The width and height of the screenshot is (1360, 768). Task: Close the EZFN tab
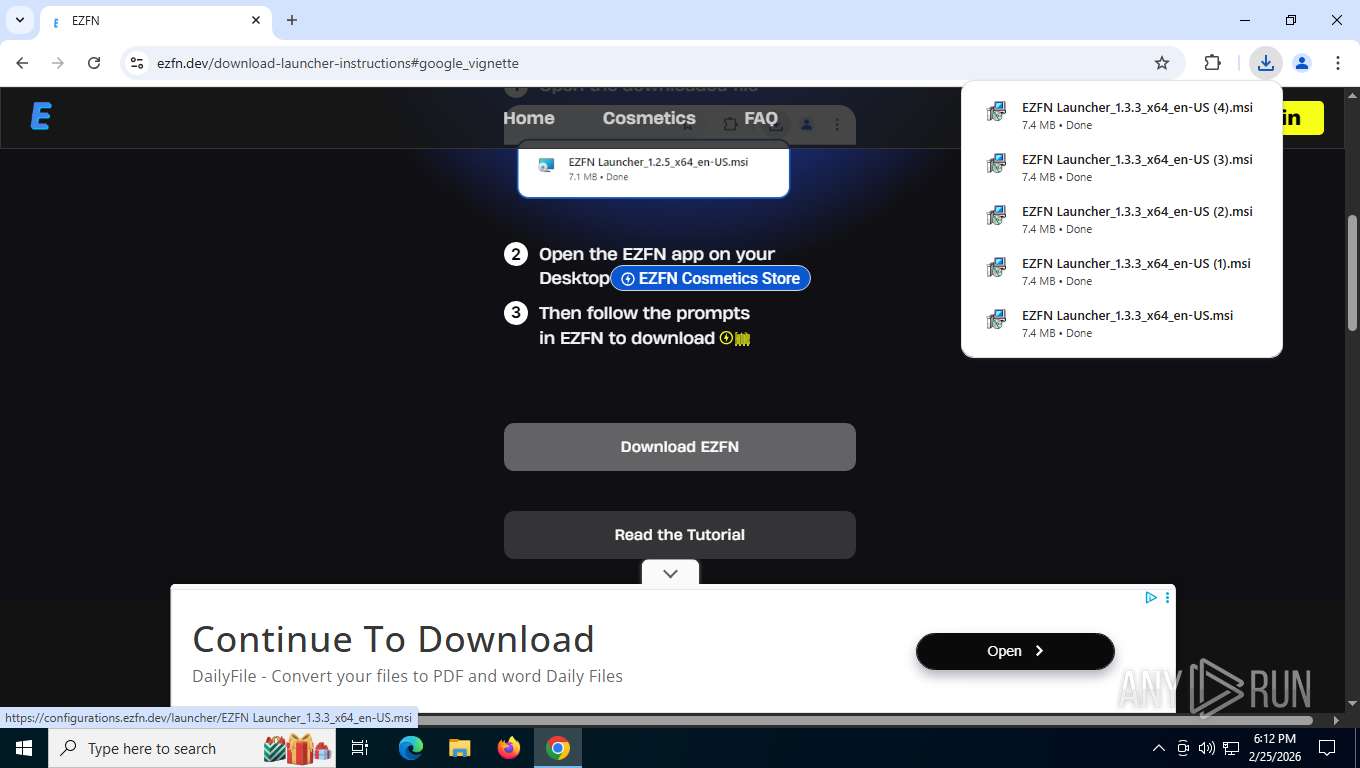[256, 20]
